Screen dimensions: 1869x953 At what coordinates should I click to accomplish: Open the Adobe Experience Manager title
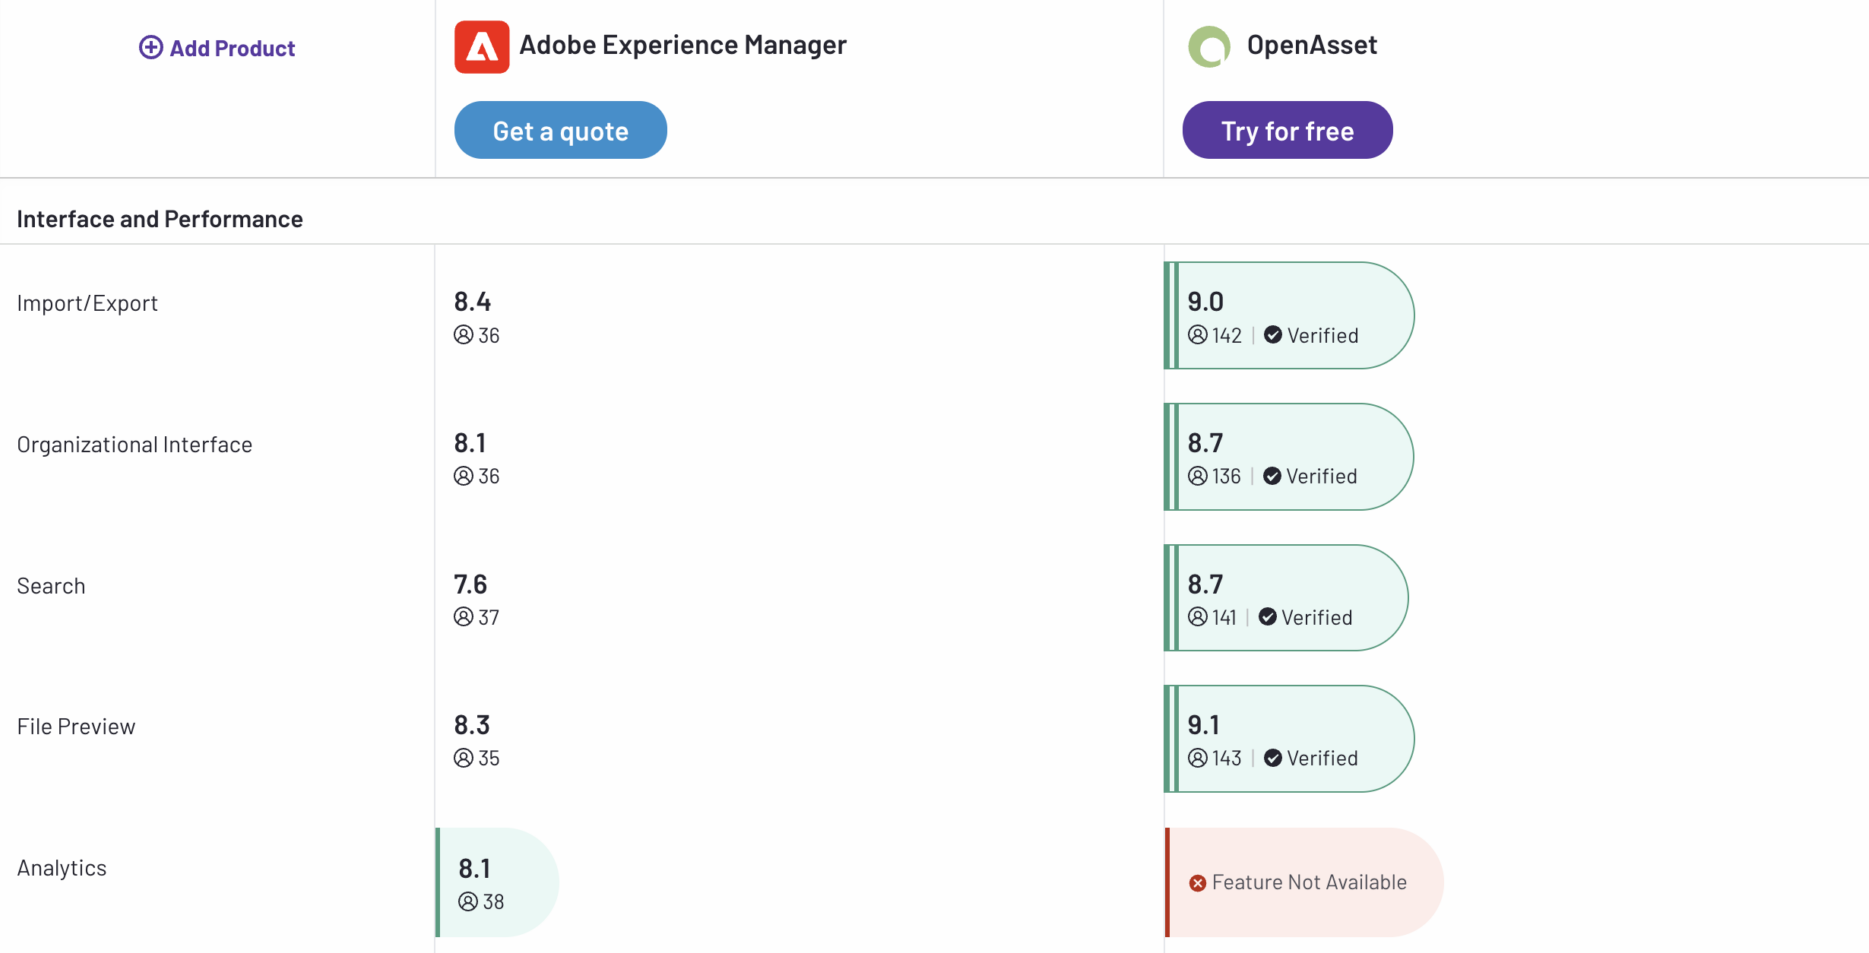(x=683, y=45)
